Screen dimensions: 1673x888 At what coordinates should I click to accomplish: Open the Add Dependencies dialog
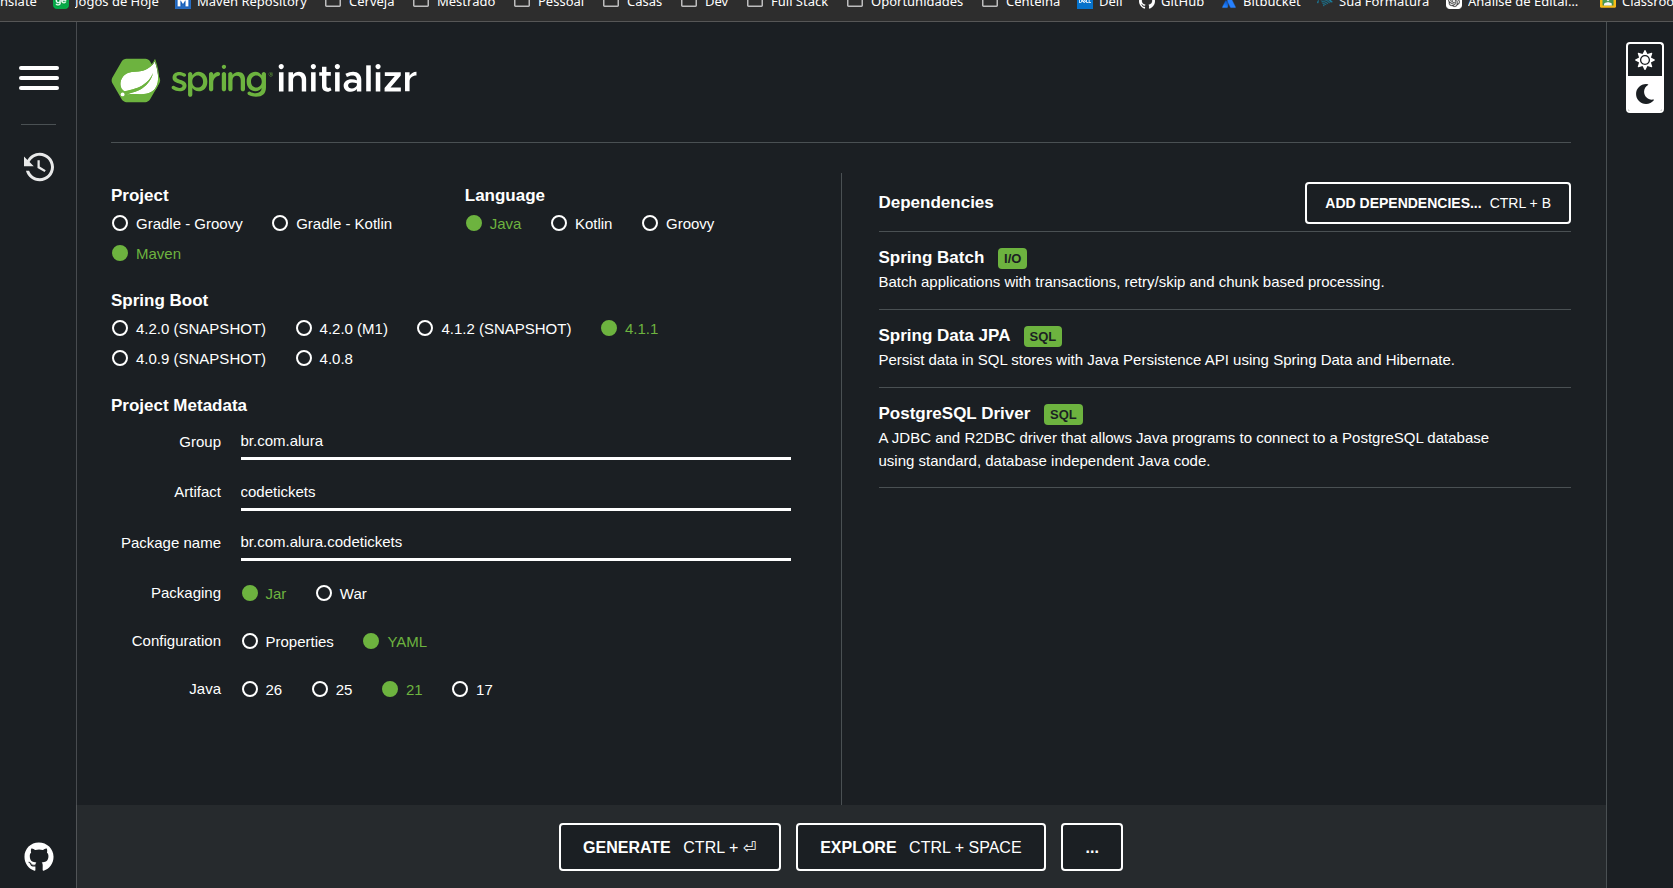coord(1437,203)
